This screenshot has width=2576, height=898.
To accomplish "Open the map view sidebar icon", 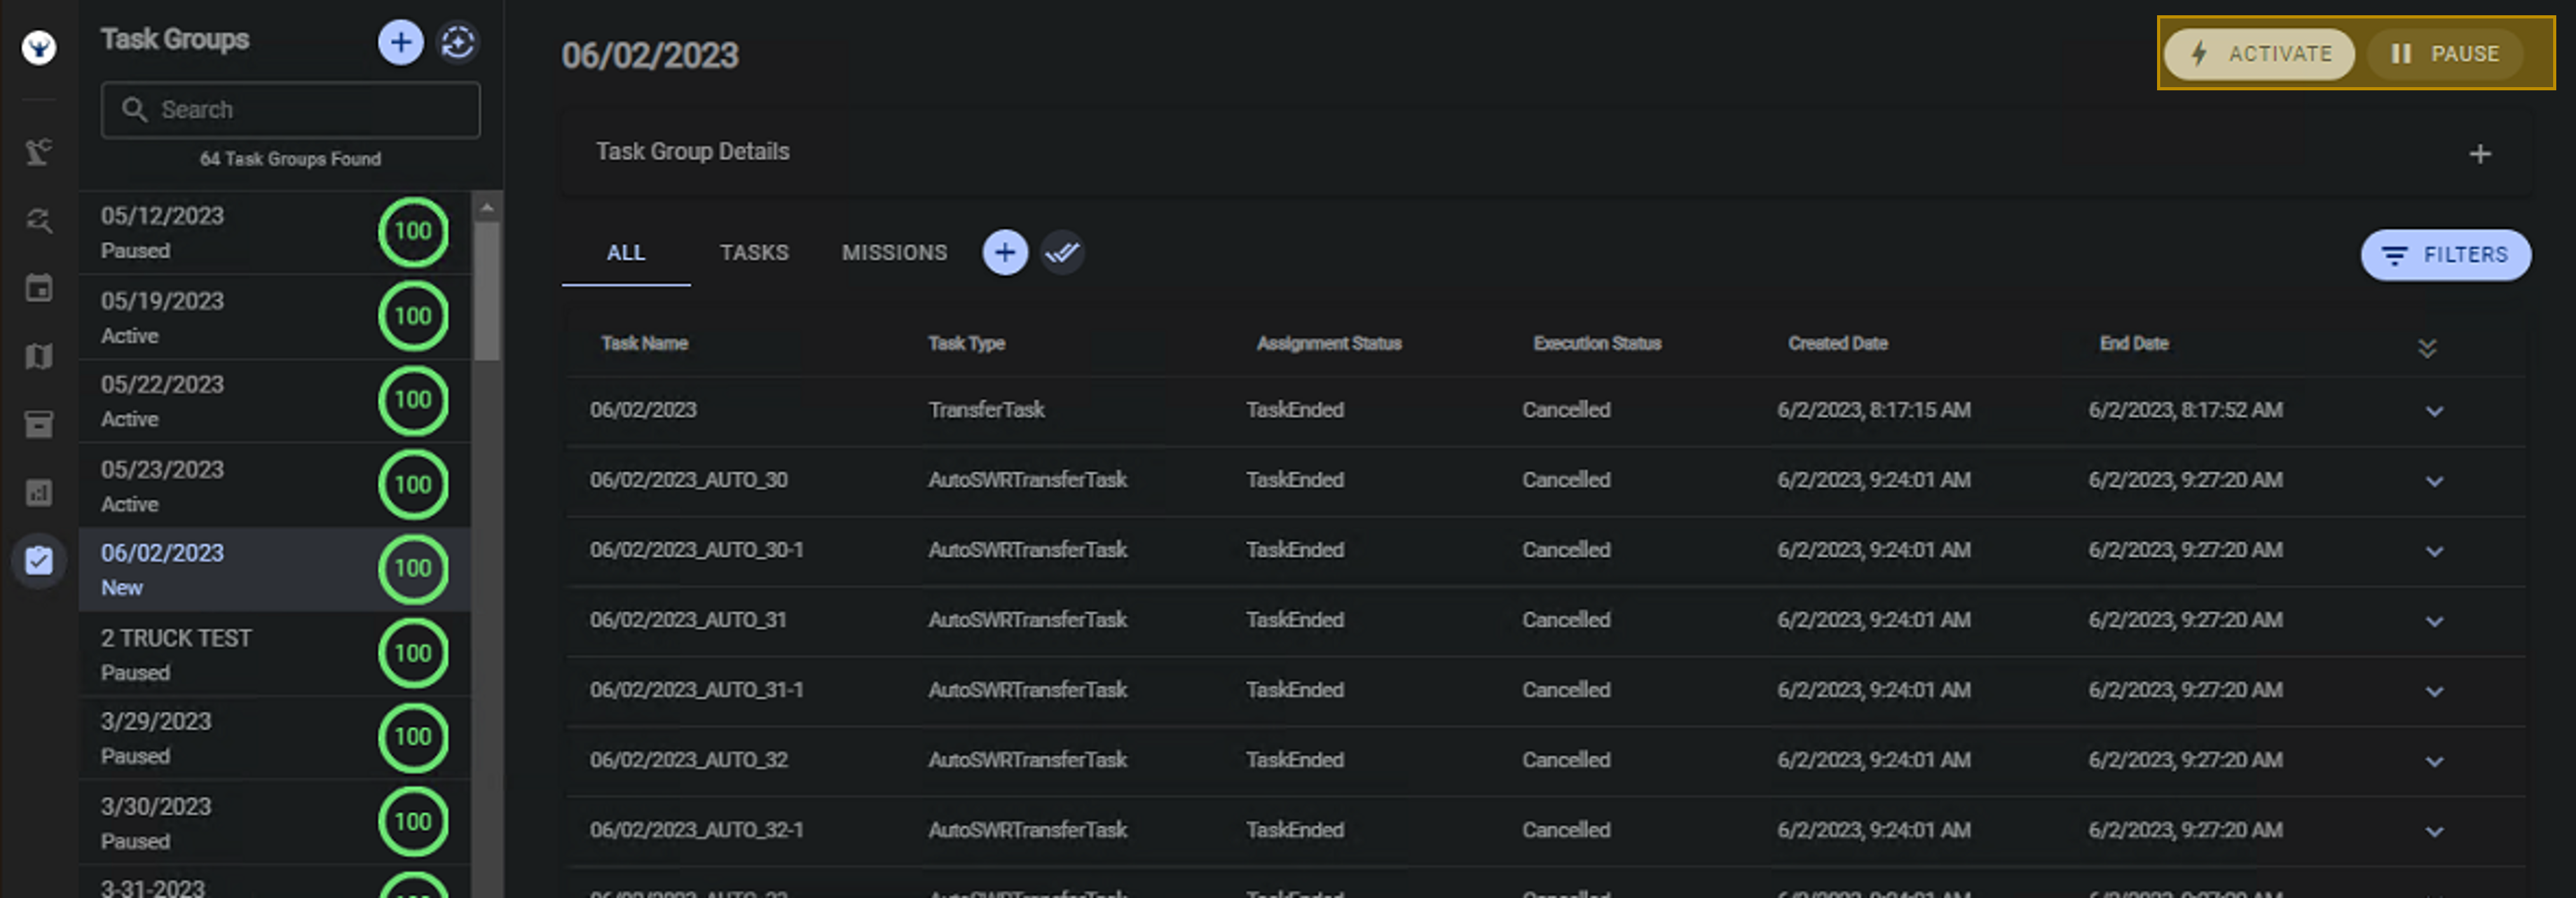I will (x=38, y=356).
